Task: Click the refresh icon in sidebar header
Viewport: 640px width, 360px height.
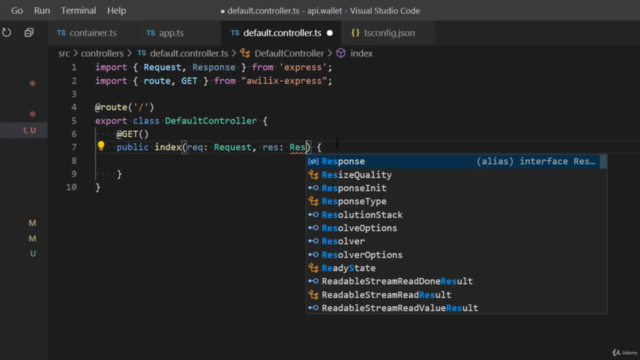Action: (7, 33)
